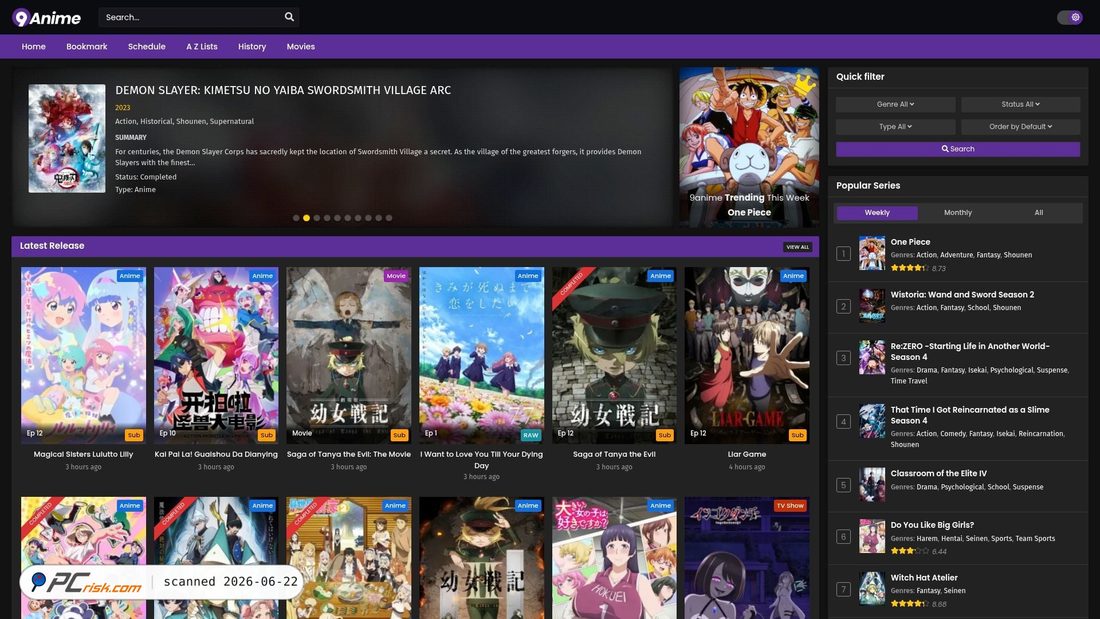Click the Saga of Tanya the Evil title
Image resolution: width=1100 pixels, height=619 pixels.
point(615,454)
